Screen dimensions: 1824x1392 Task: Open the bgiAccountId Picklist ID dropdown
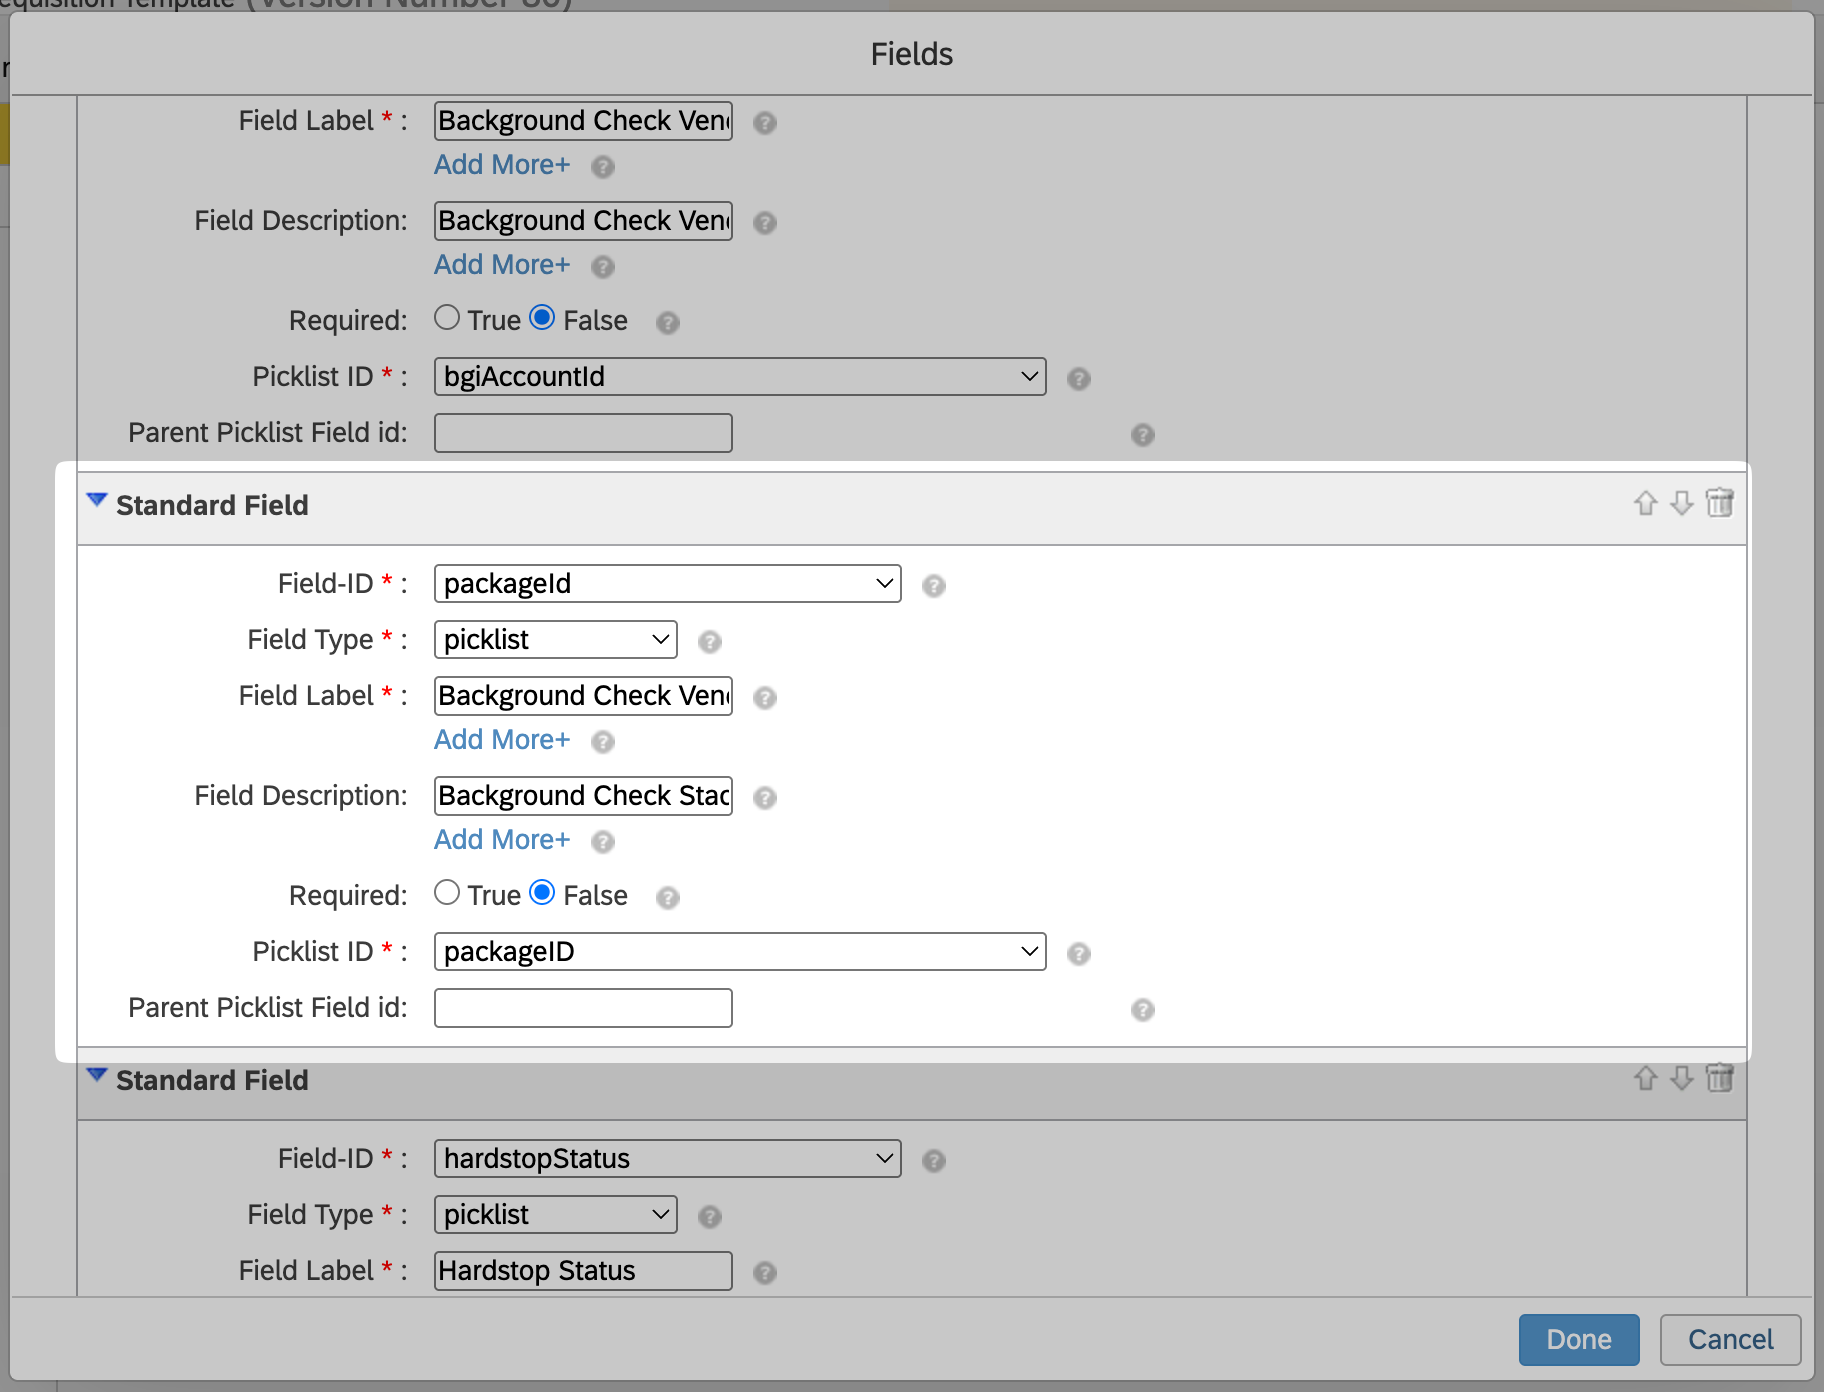tap(740, 377)
